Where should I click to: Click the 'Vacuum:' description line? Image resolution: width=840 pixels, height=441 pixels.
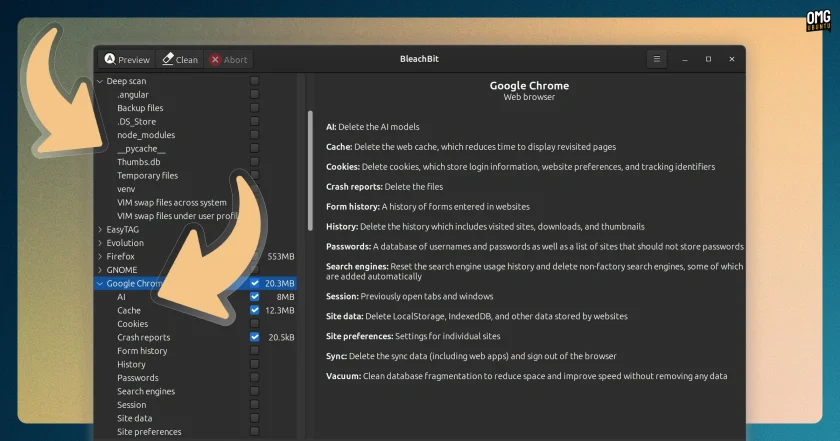[x=527, y=376]
